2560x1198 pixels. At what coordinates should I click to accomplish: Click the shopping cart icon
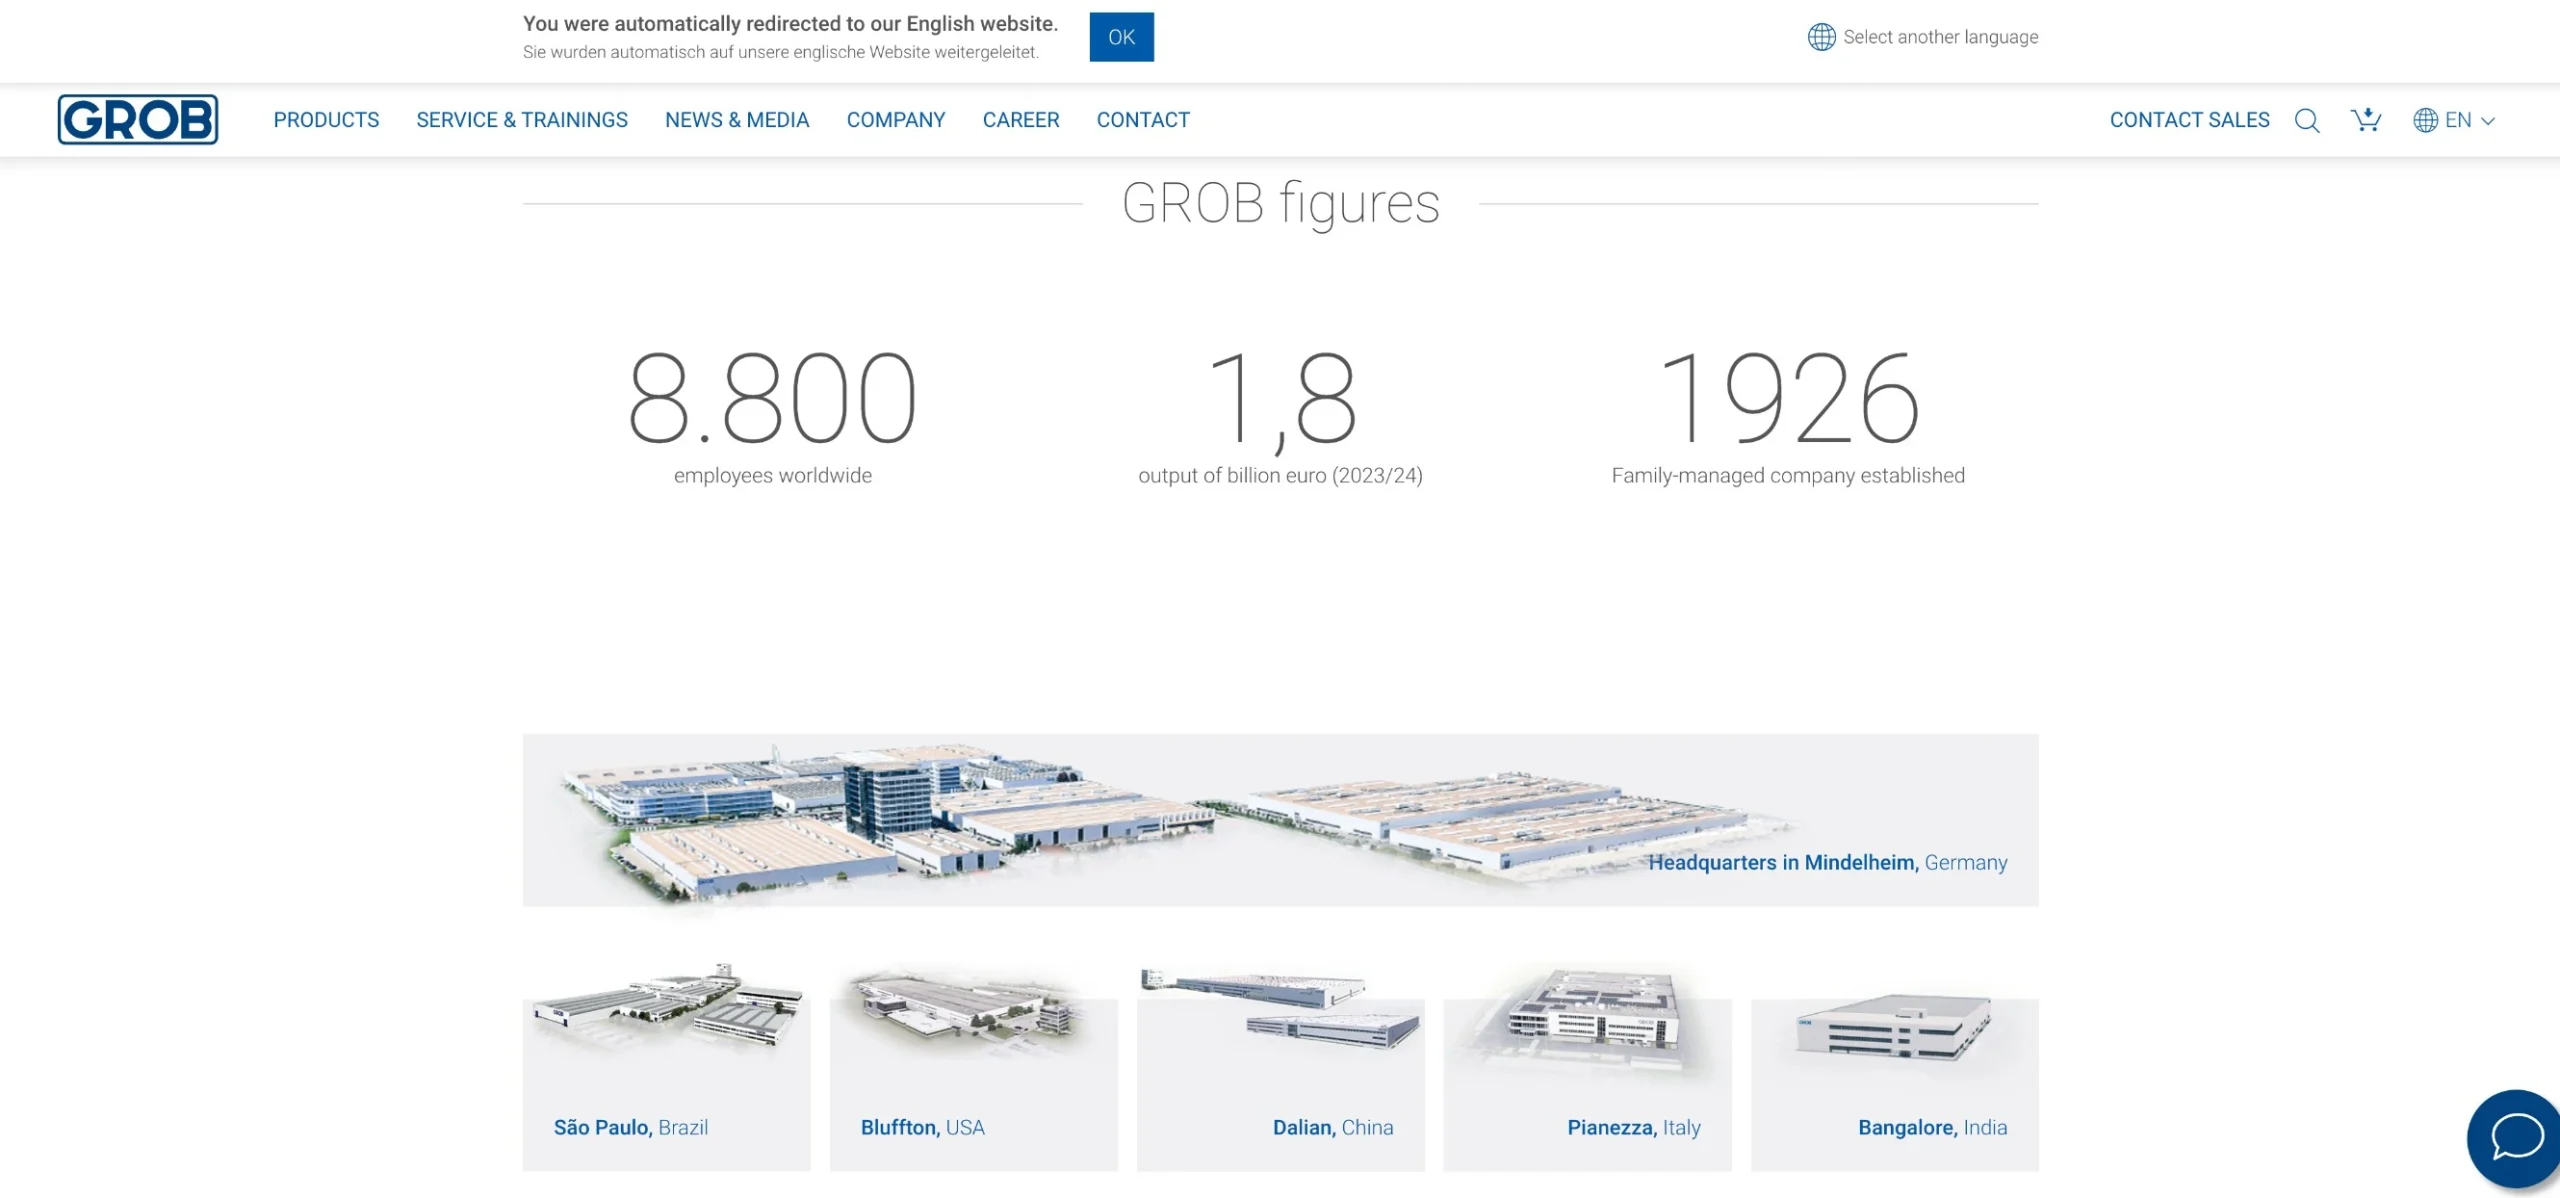(x=2366, y=120)
